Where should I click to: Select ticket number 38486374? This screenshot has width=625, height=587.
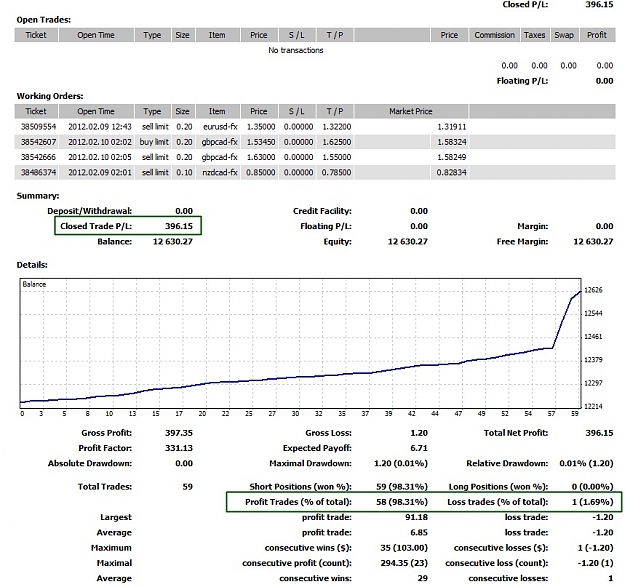tap(38, 173)
